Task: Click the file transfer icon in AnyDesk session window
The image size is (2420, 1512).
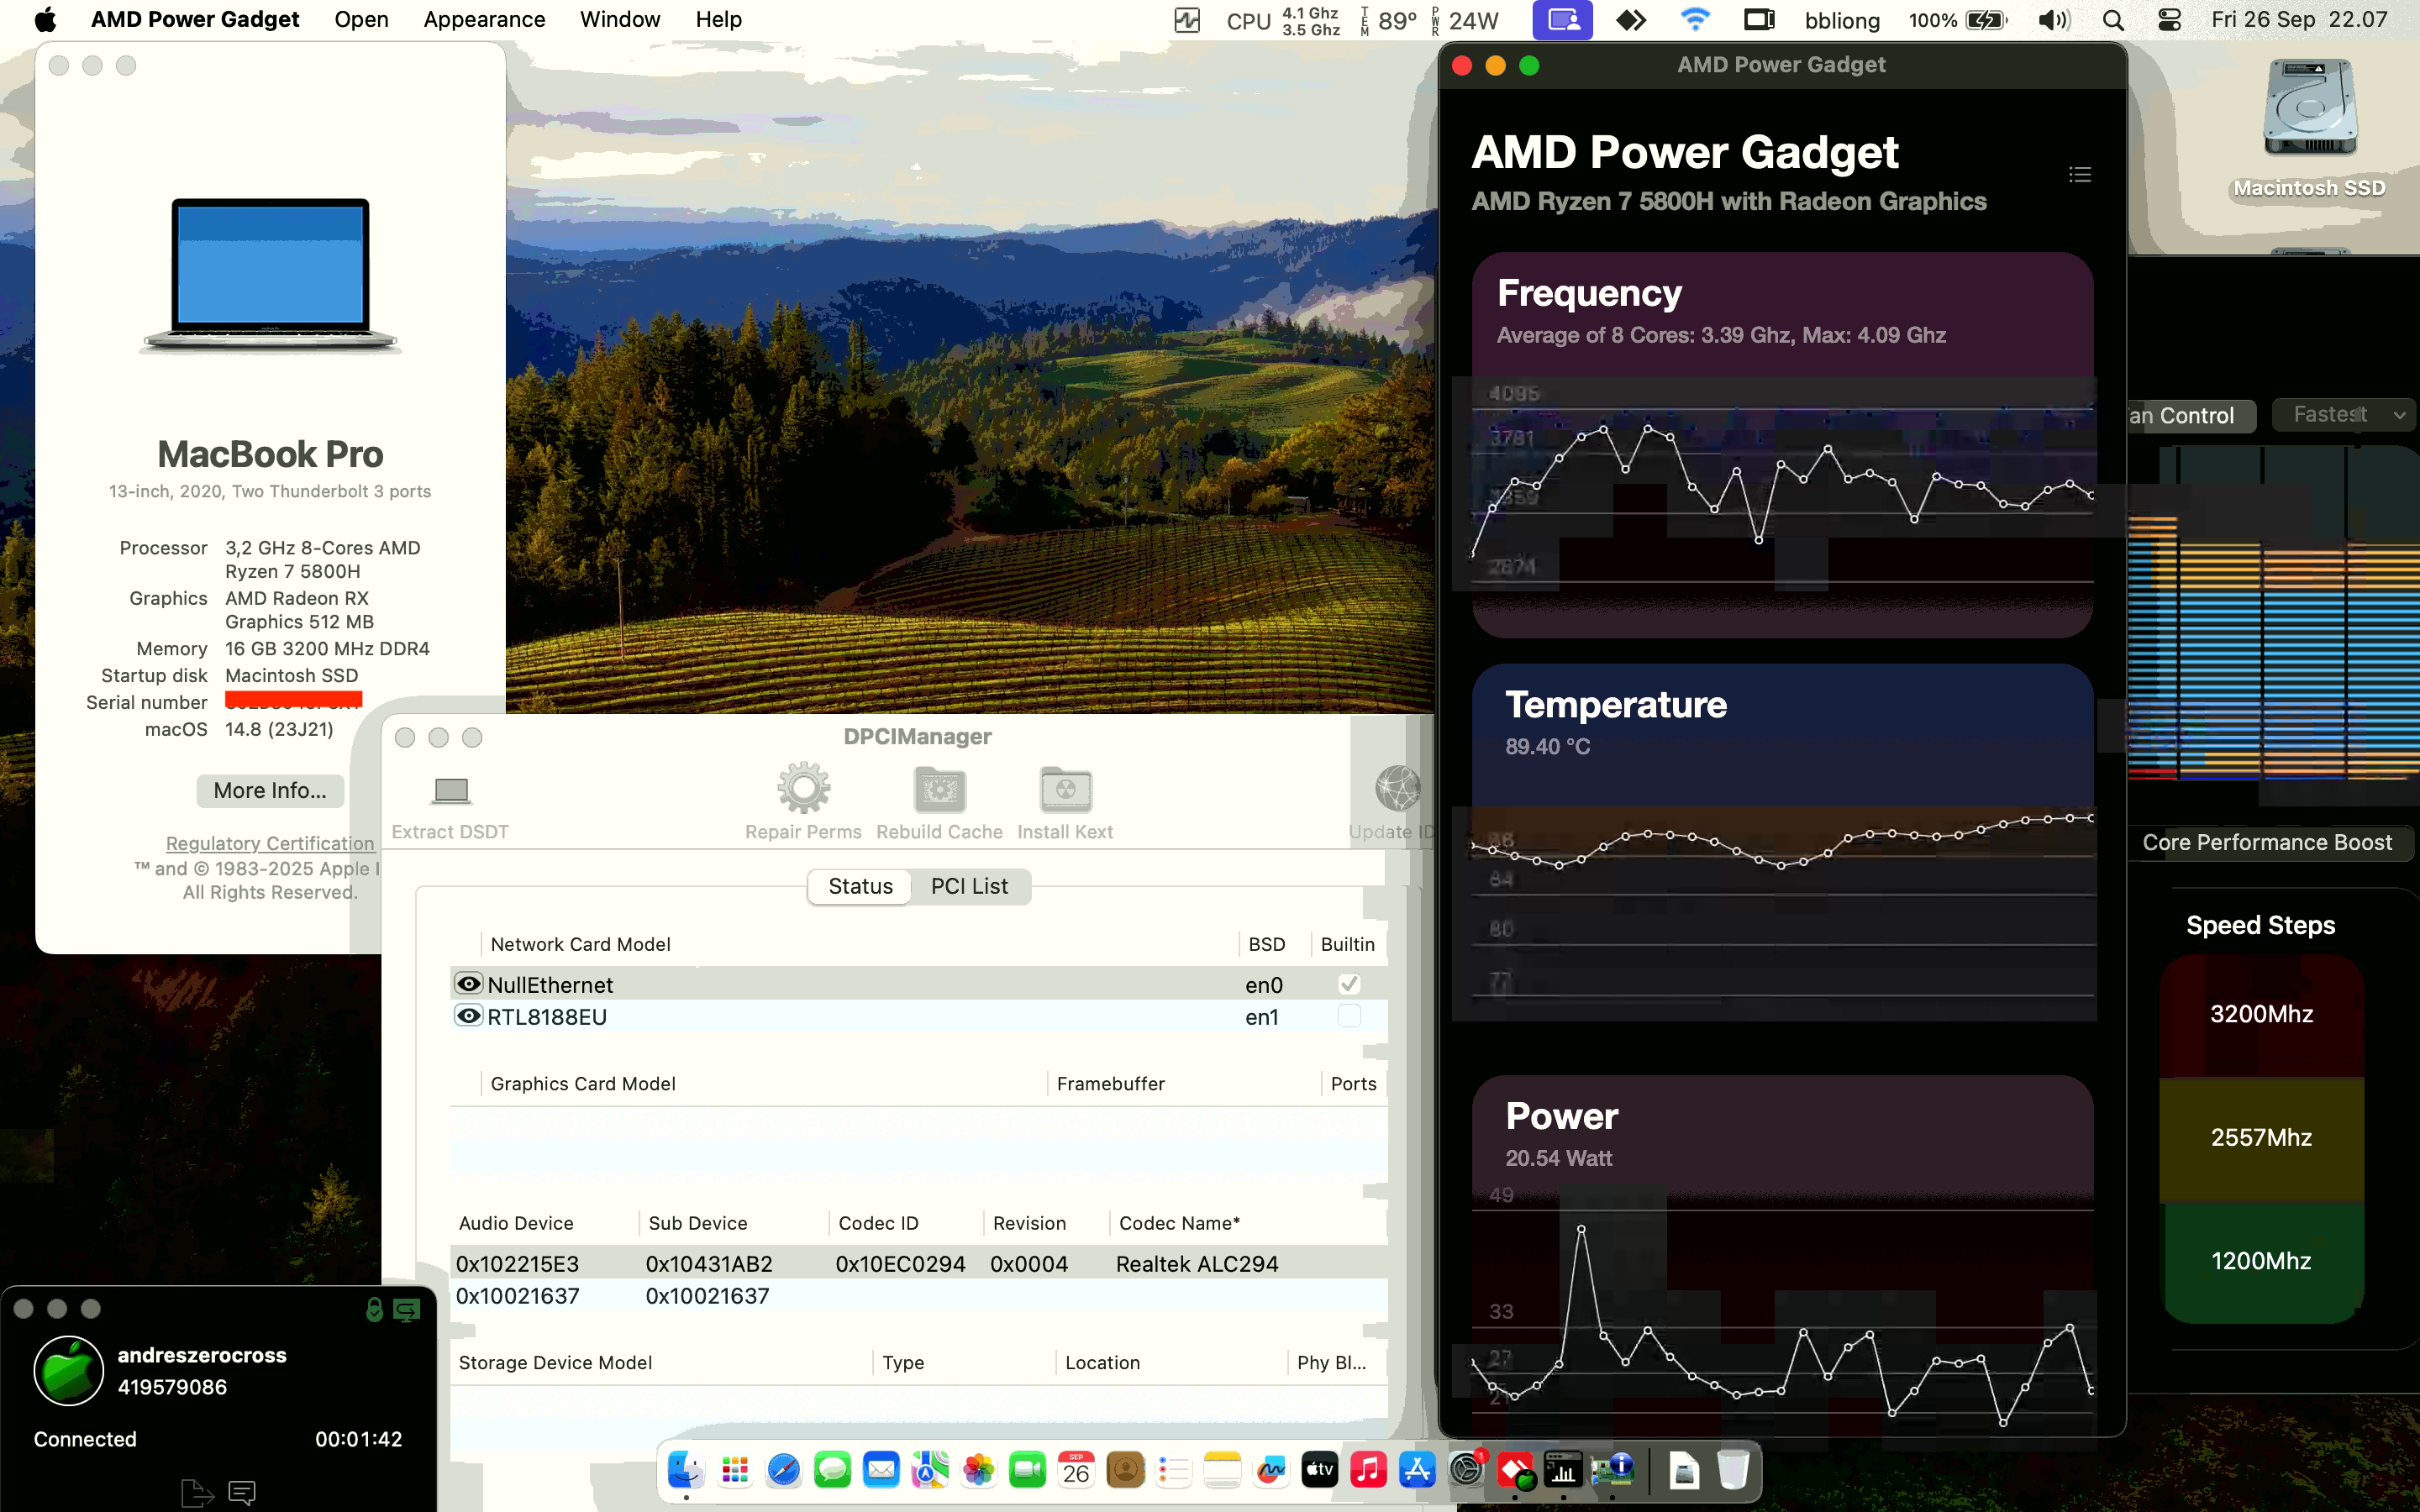Action: (197, 1493)
